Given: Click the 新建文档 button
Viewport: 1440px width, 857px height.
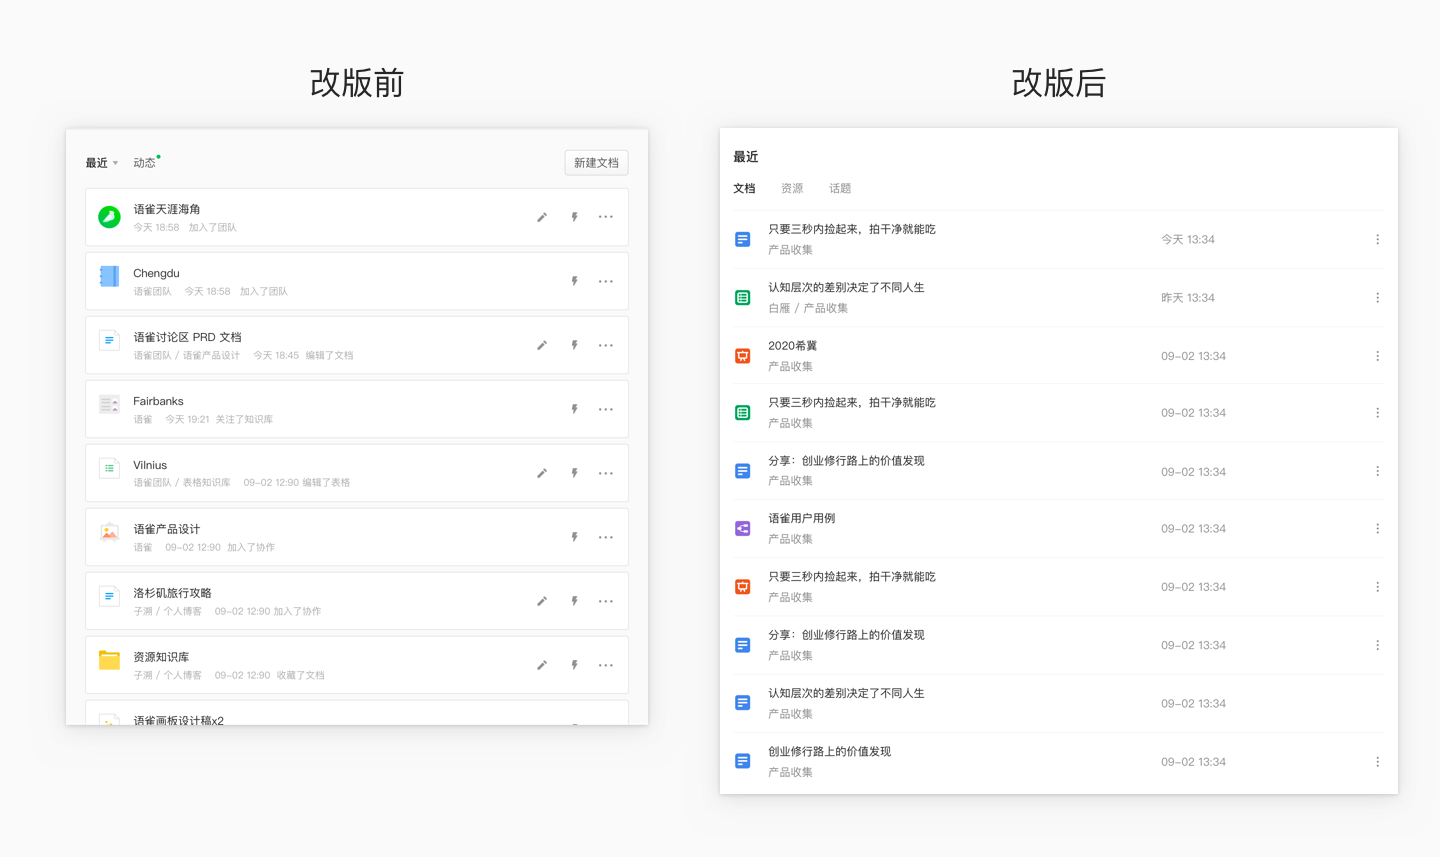Looking at the screenshot, I should 596,163.
